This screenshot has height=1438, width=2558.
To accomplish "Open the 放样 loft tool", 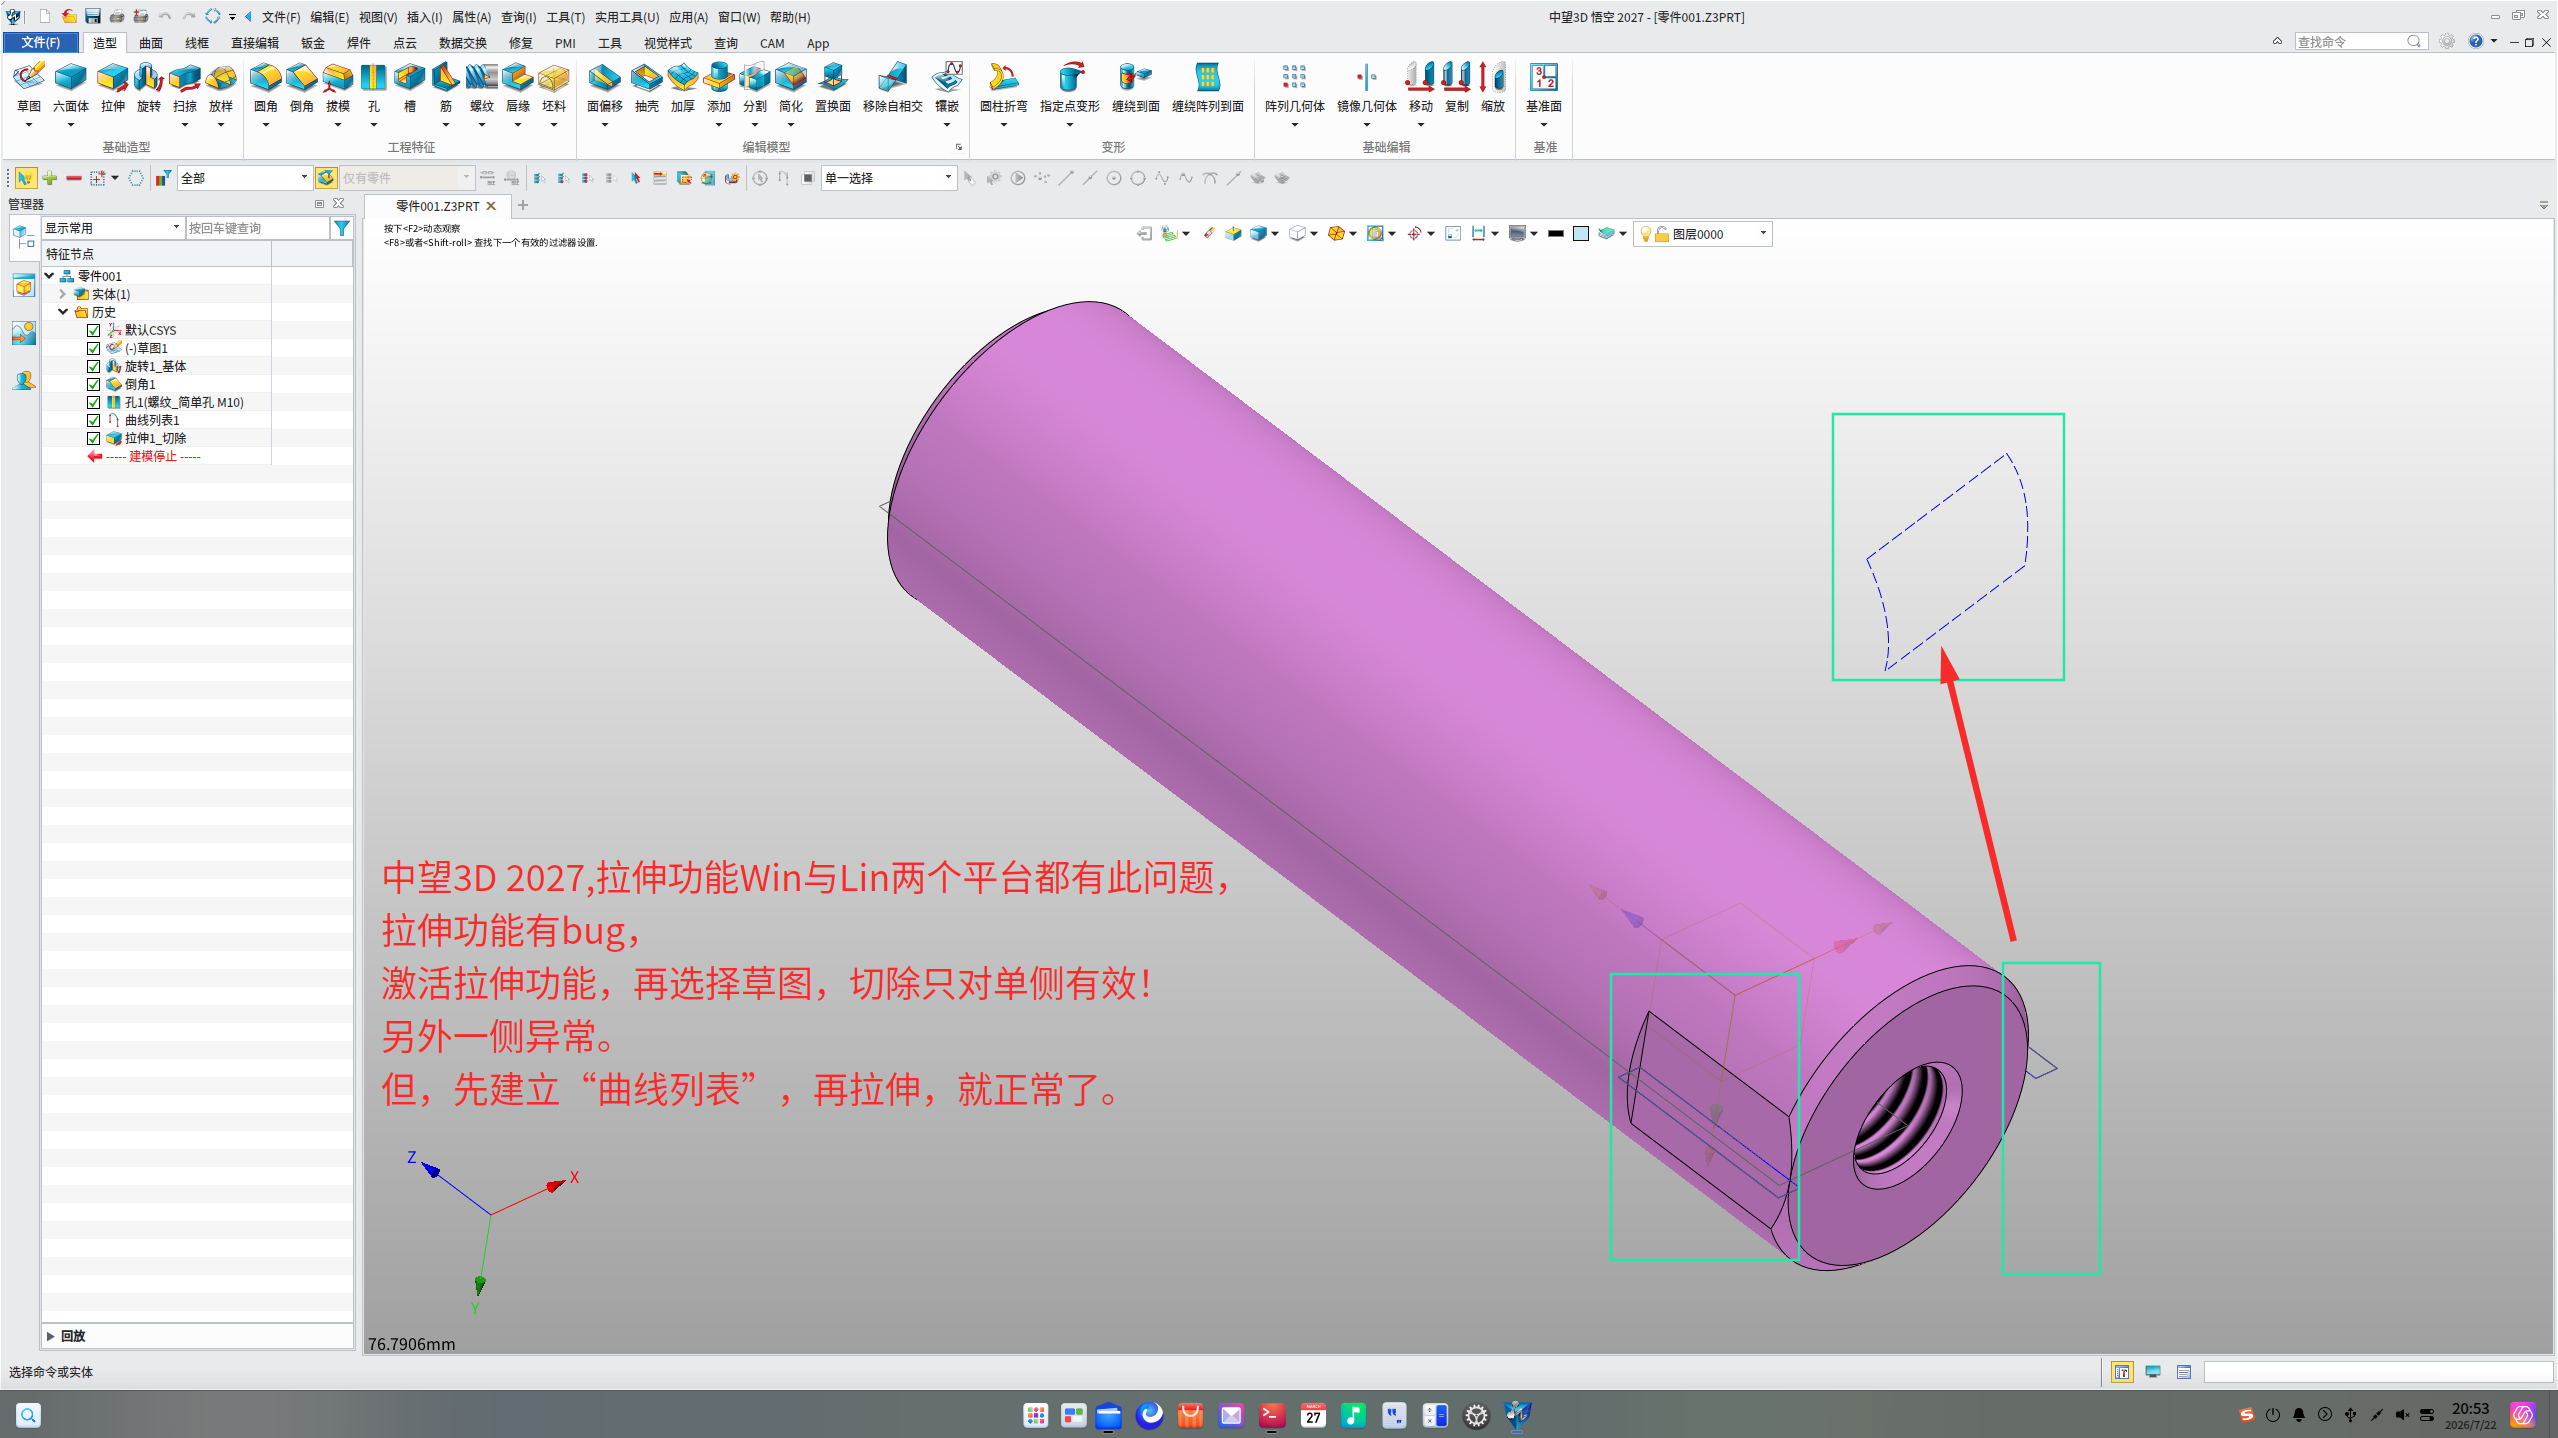I will pyautogui.click(x=221, y=87).
